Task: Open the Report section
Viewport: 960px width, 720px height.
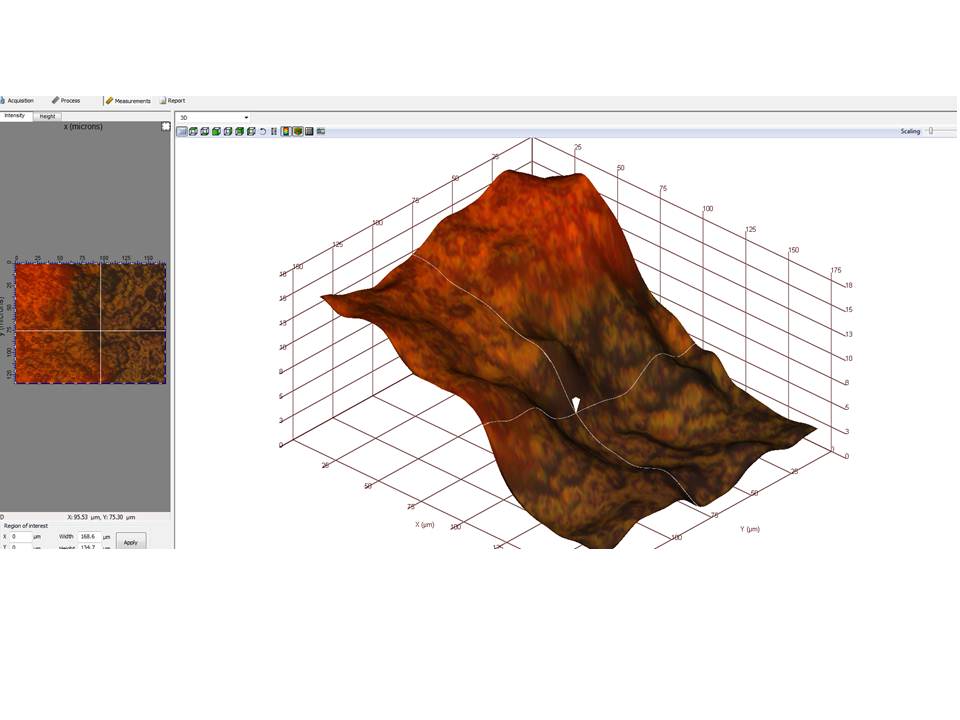Action: pyautogui.click(x=175, y=100)
